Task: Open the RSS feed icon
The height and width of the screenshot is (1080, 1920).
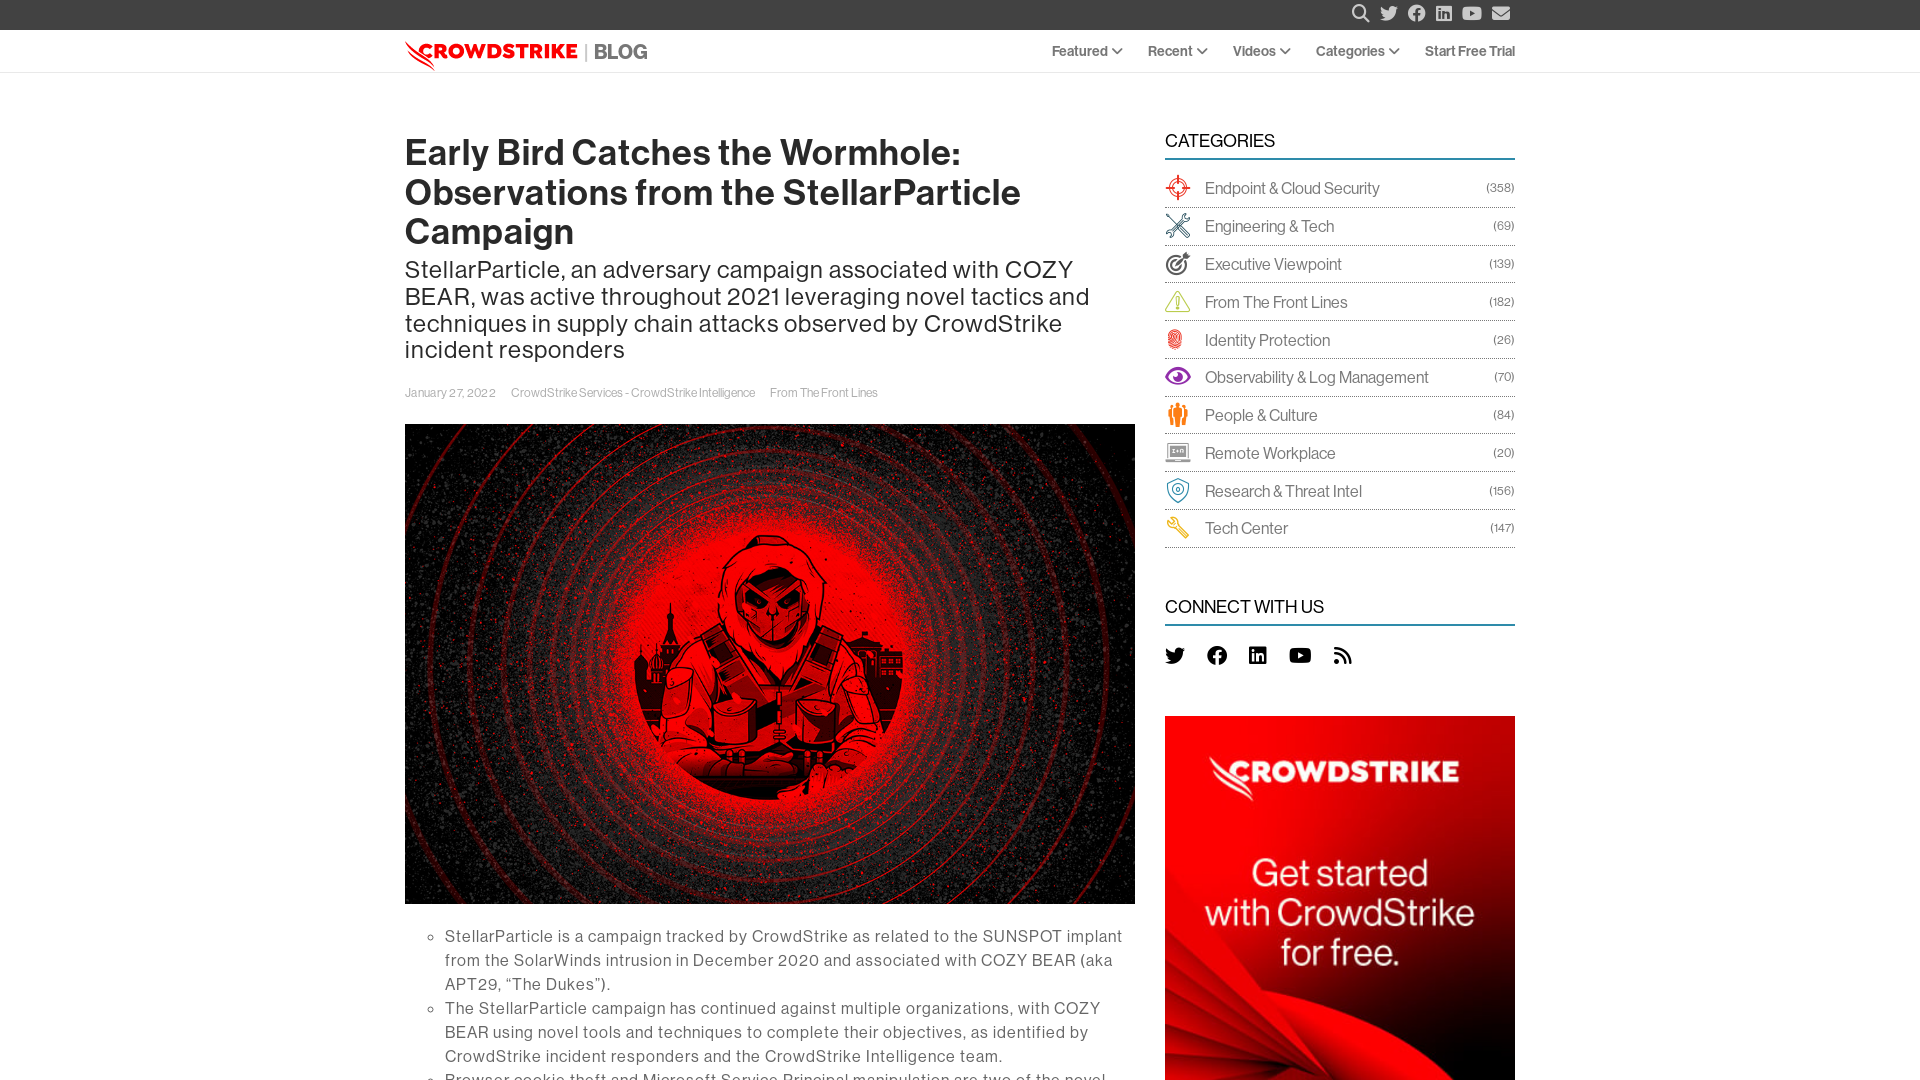Action: [1343, 656]
